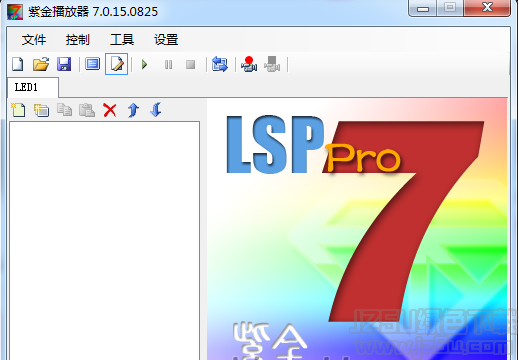Maximize the 紫金播放器 window
The image size is (519, 360).
pyautogui.click(x=450, y=8)
